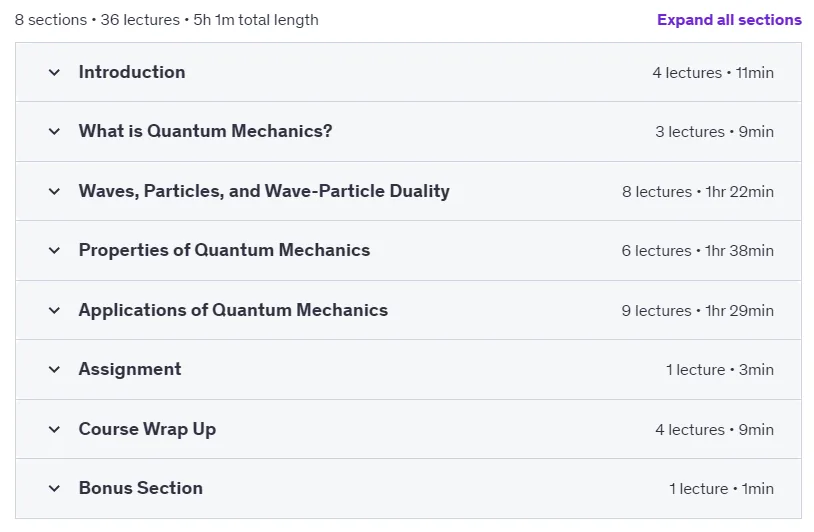Toggle chevron next to Properties of Quantum Mechanics
The image size is (814, 532).
54,250
